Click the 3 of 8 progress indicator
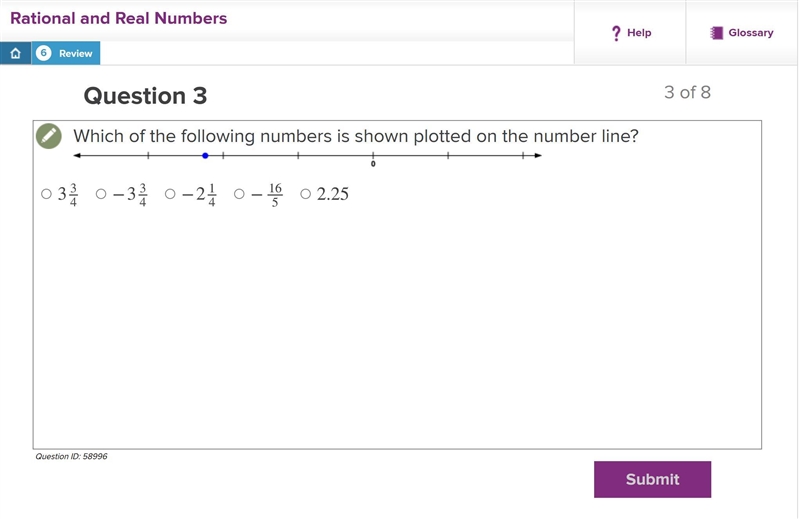Screen dimensions: 800x519 pos(687,92)
